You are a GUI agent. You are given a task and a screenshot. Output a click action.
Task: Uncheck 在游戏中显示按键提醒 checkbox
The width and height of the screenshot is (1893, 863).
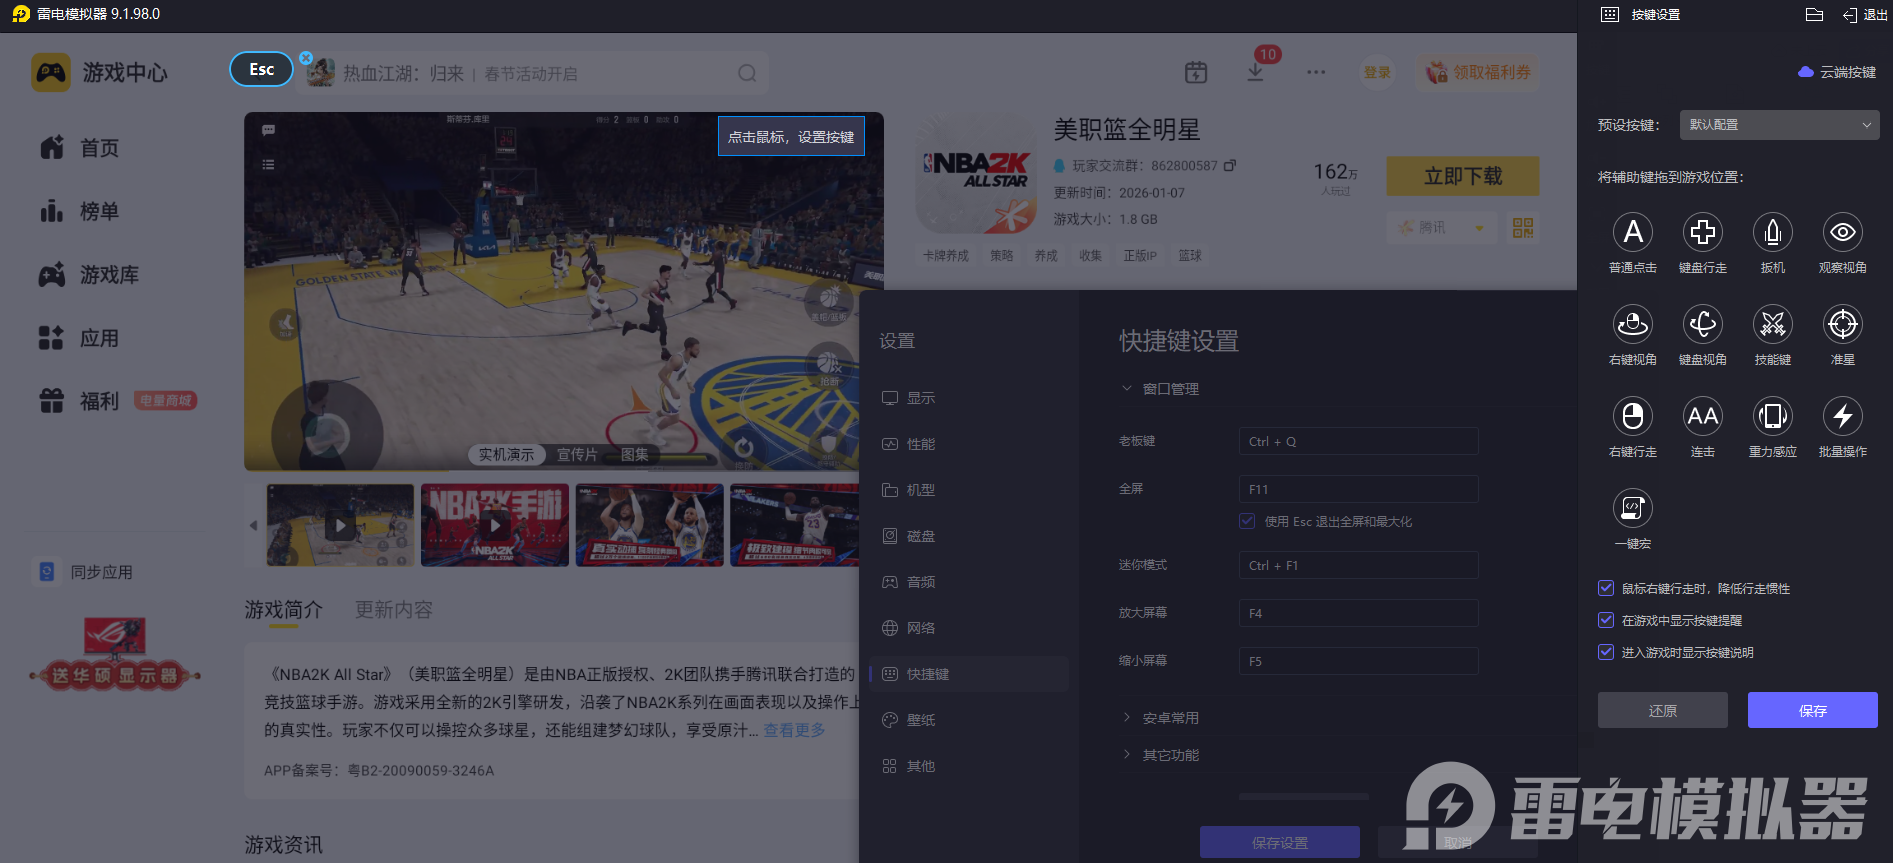point(1606,620)
